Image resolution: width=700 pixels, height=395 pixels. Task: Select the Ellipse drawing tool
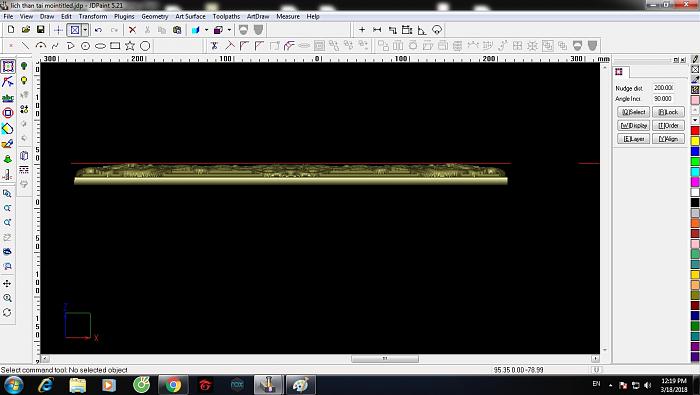[x=100, y=46]
